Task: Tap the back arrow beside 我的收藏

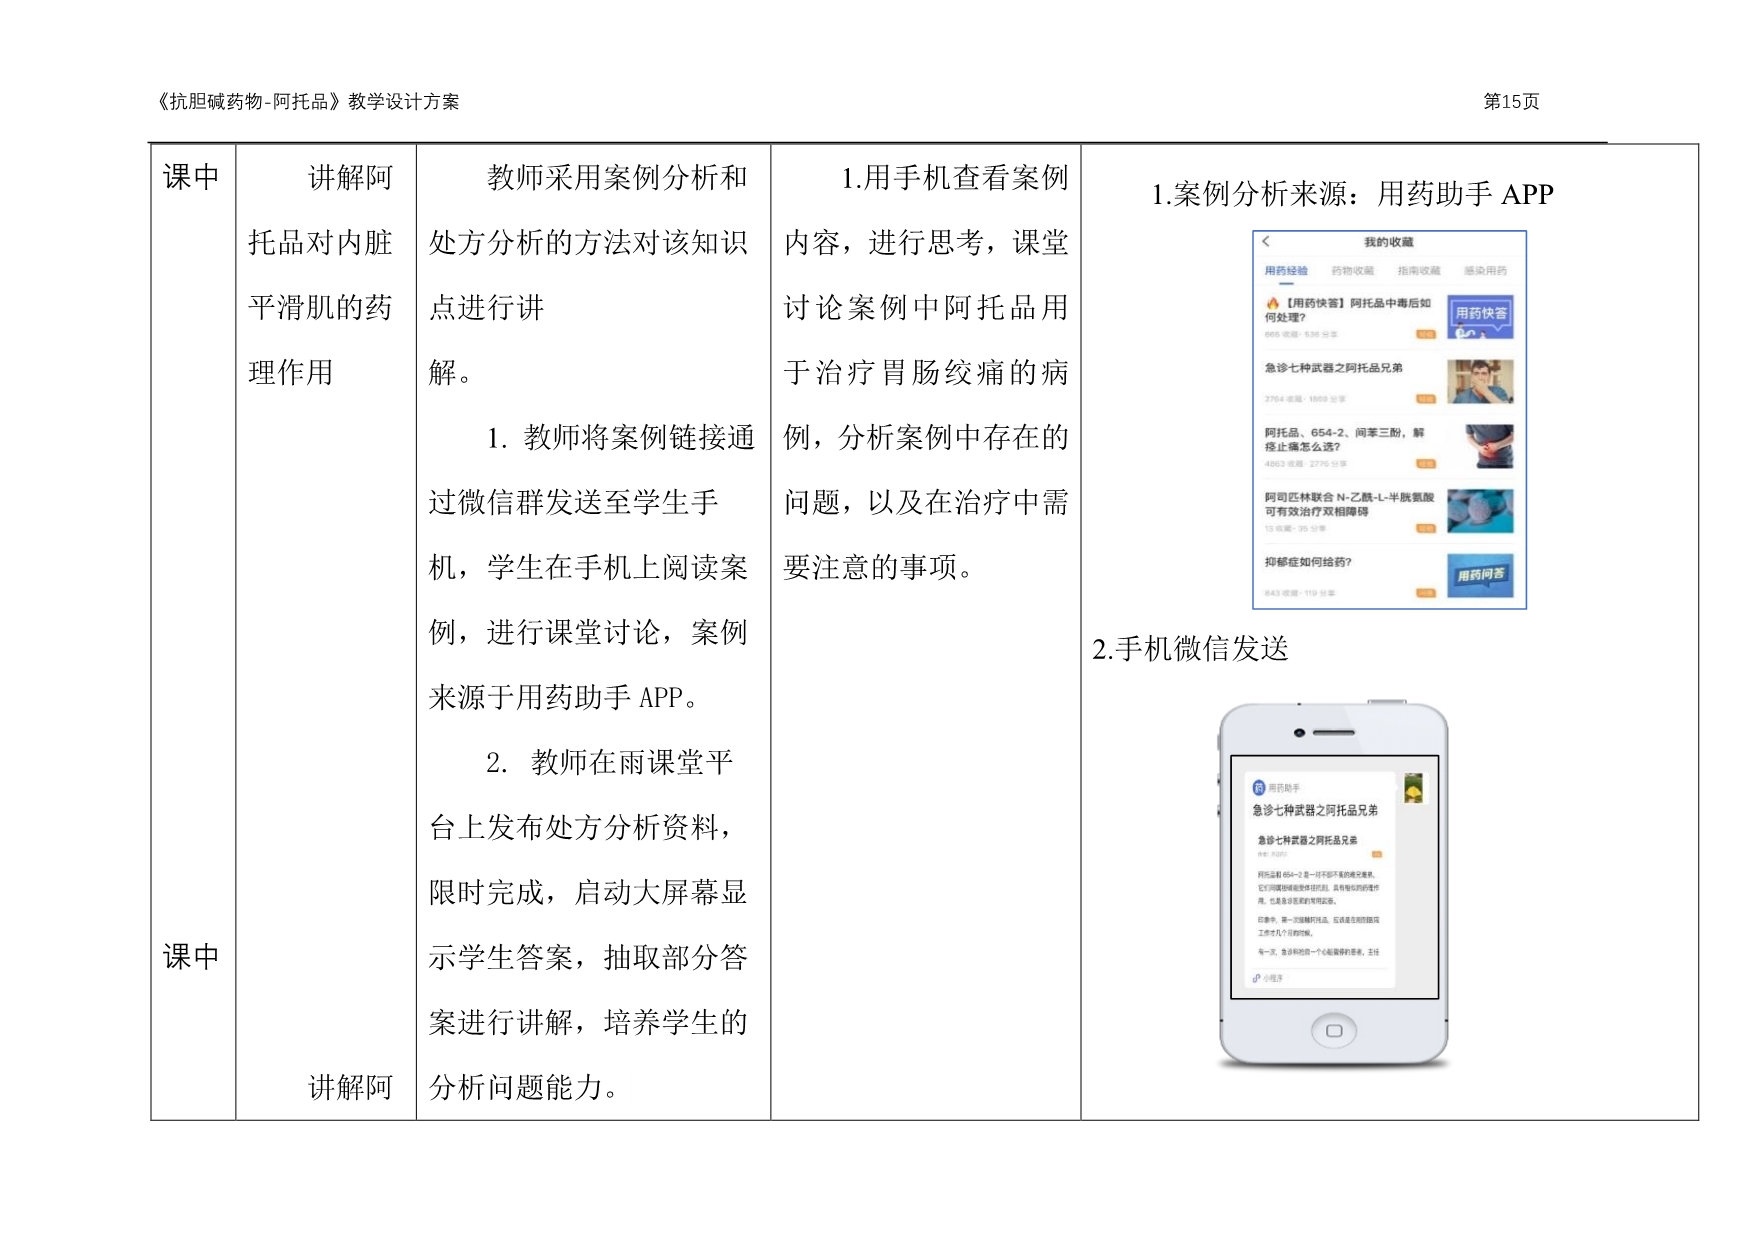Action: click(1266, 241)
